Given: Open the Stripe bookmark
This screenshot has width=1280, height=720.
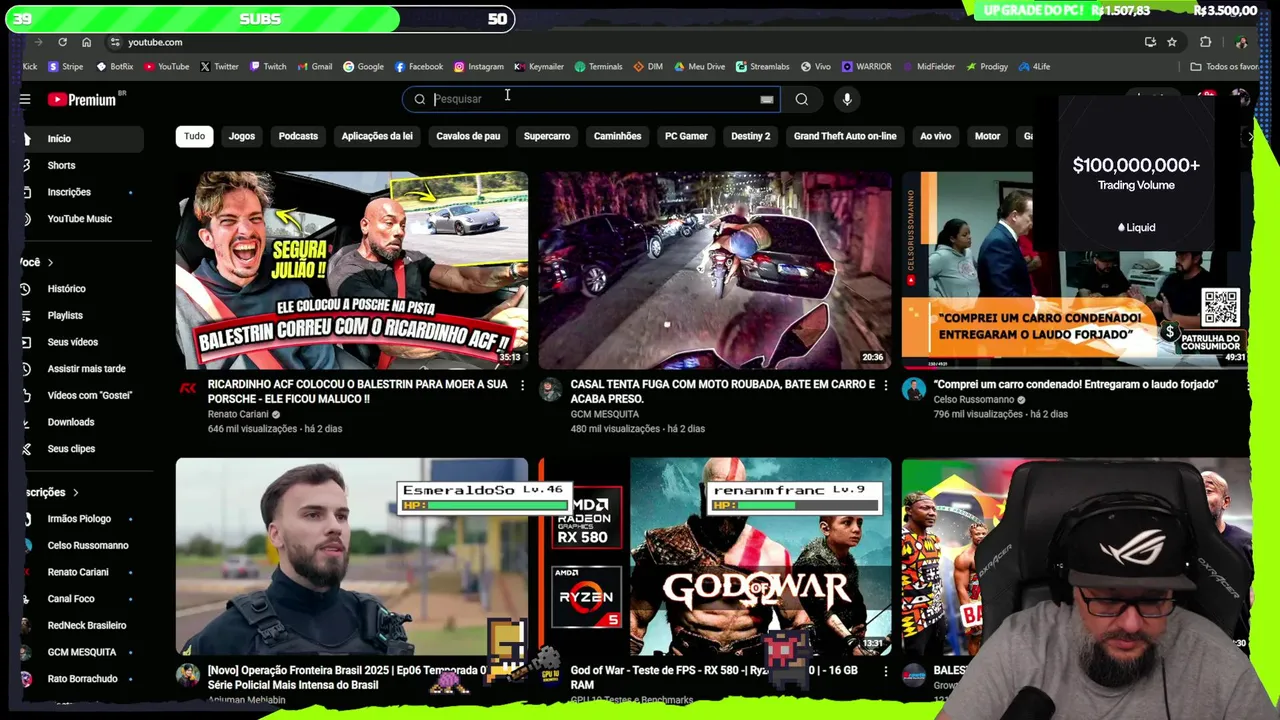Looking at the screenshot, I should pos(66,67).
